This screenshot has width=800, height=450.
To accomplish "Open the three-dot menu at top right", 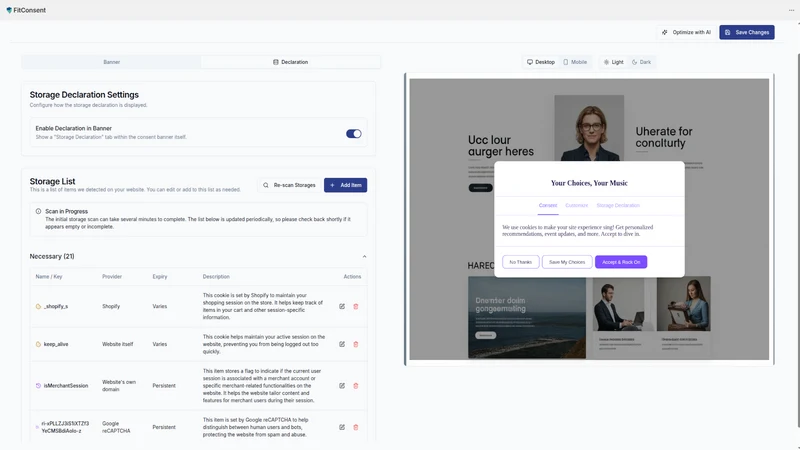I will pyautogui.click(x=791, y=10).
